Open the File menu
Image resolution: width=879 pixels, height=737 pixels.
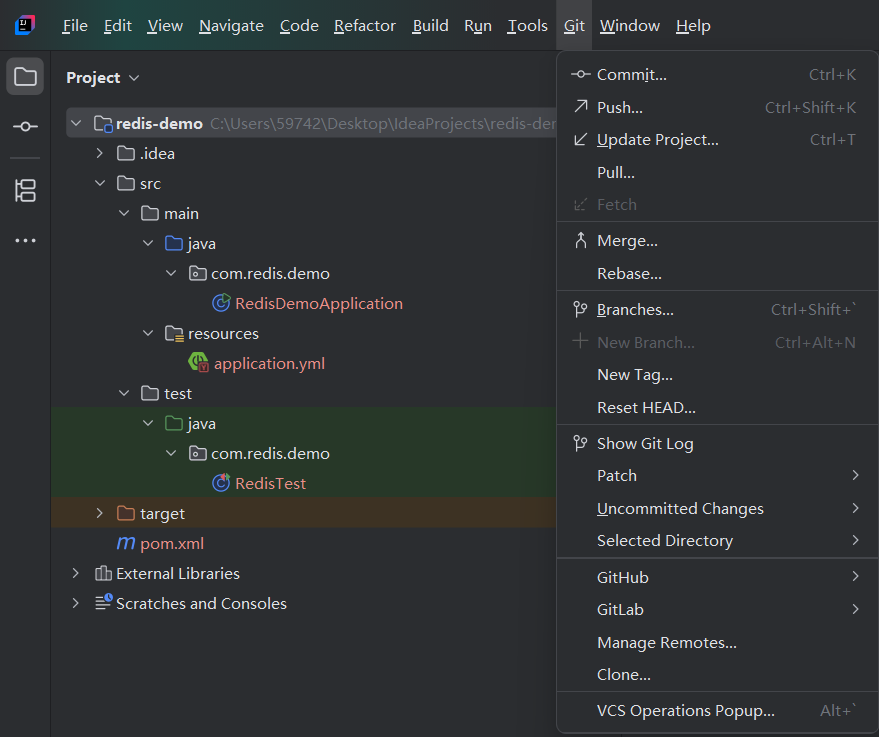[75, 25]
